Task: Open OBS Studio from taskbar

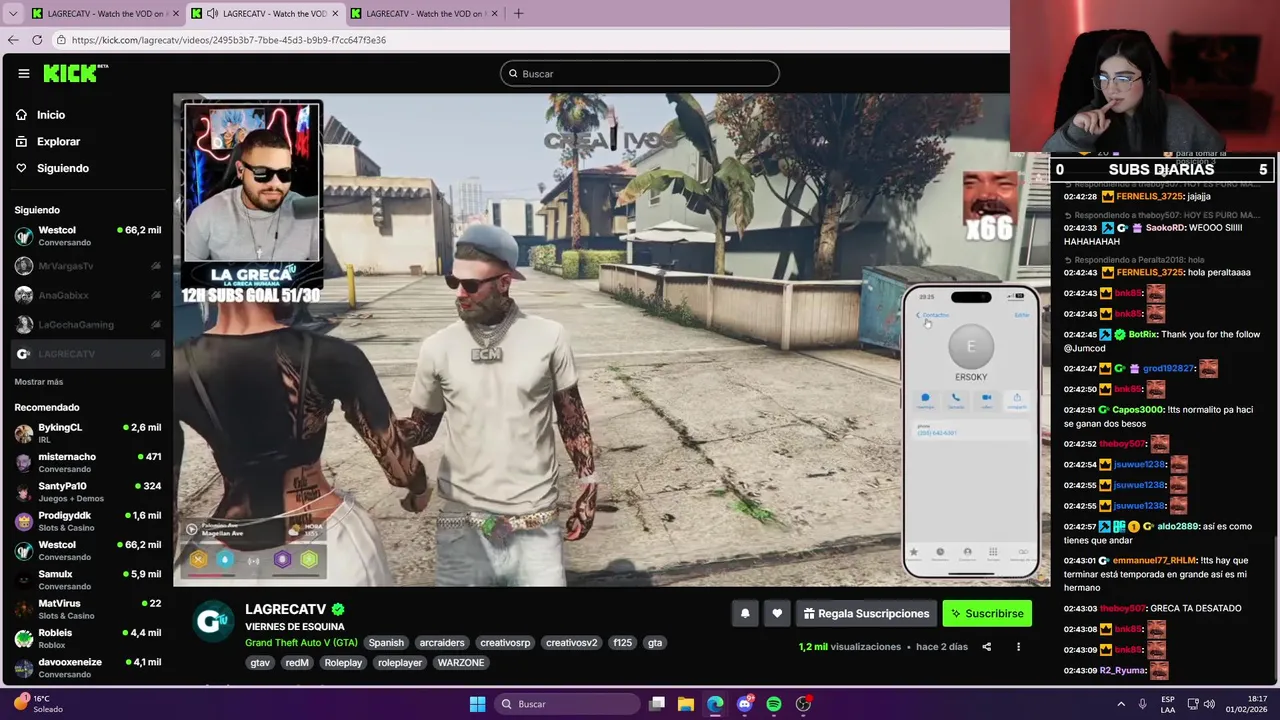Action: [x=803, y=704]
